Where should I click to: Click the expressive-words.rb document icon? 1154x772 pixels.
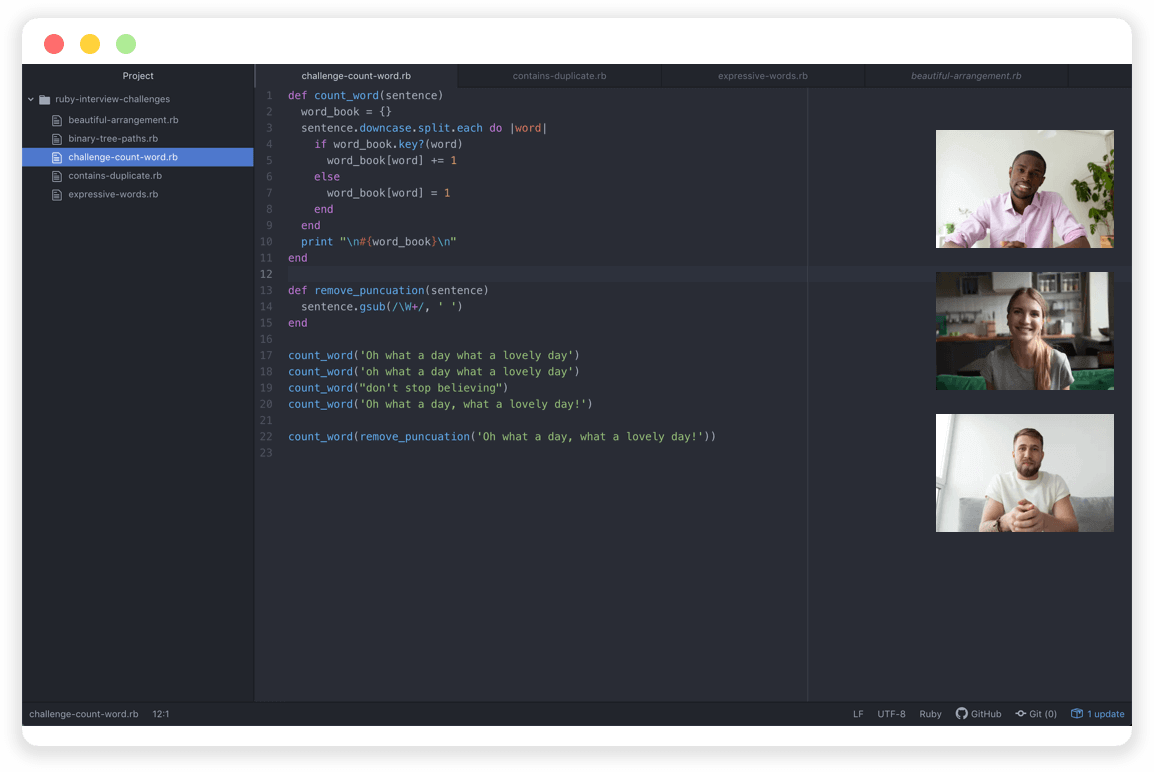57,194
